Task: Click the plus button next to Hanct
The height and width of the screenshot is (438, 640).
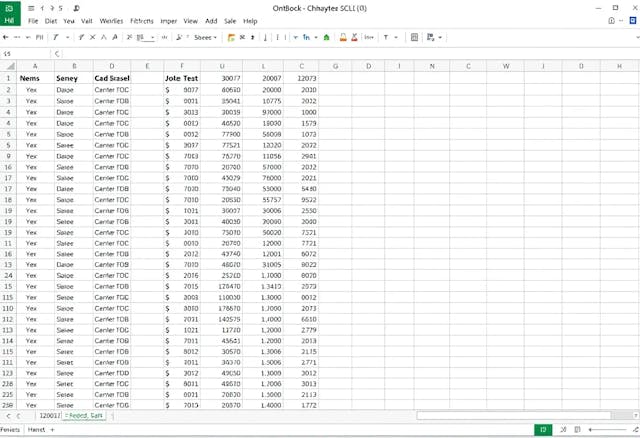Action: coord(52,429)
